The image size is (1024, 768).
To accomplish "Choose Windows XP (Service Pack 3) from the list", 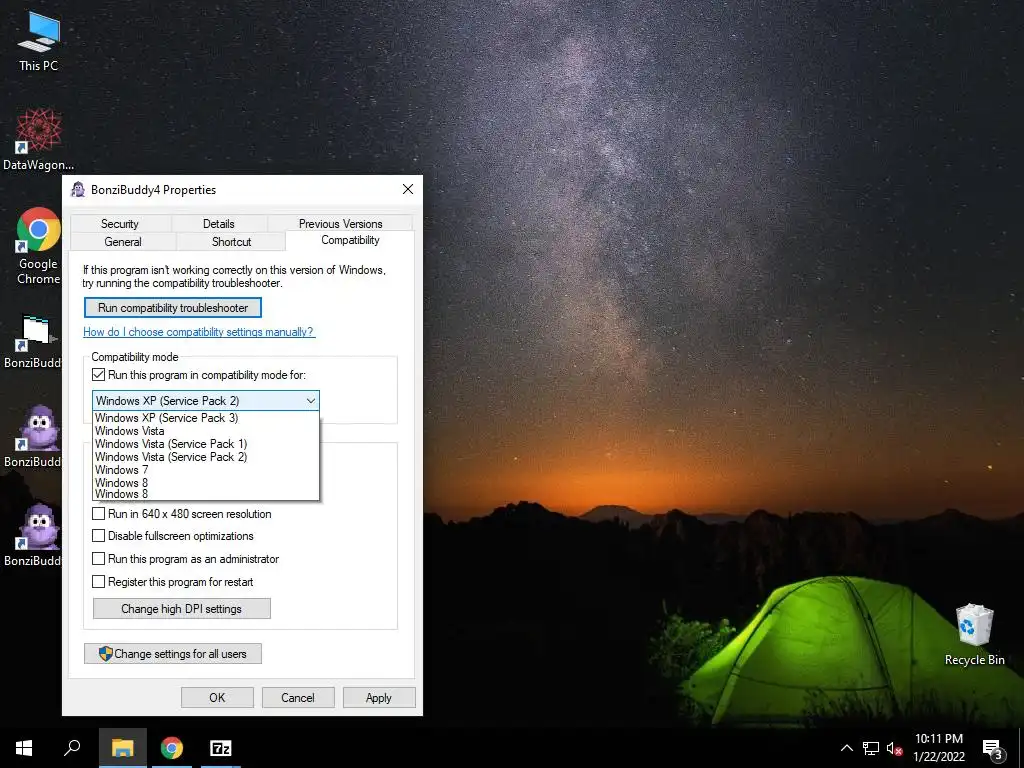I will tap(206, 418).
